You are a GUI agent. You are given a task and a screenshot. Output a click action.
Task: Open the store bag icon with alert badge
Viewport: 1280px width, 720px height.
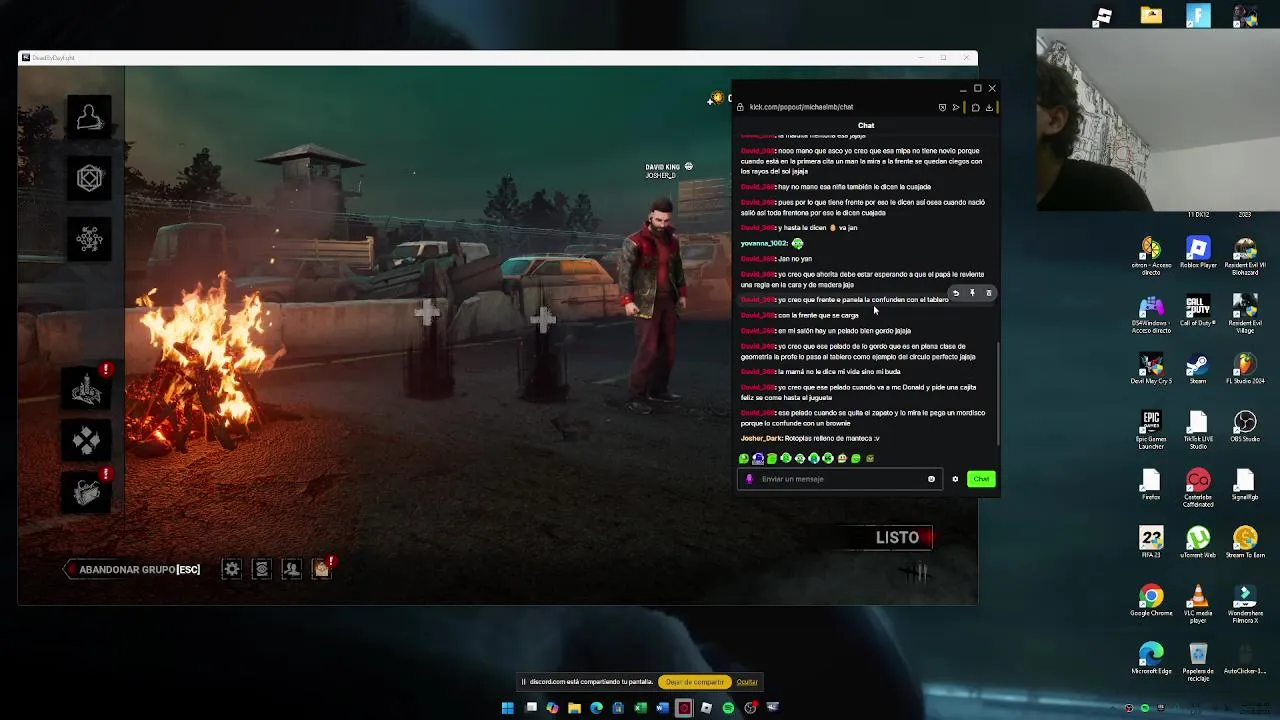pos(322,569)
